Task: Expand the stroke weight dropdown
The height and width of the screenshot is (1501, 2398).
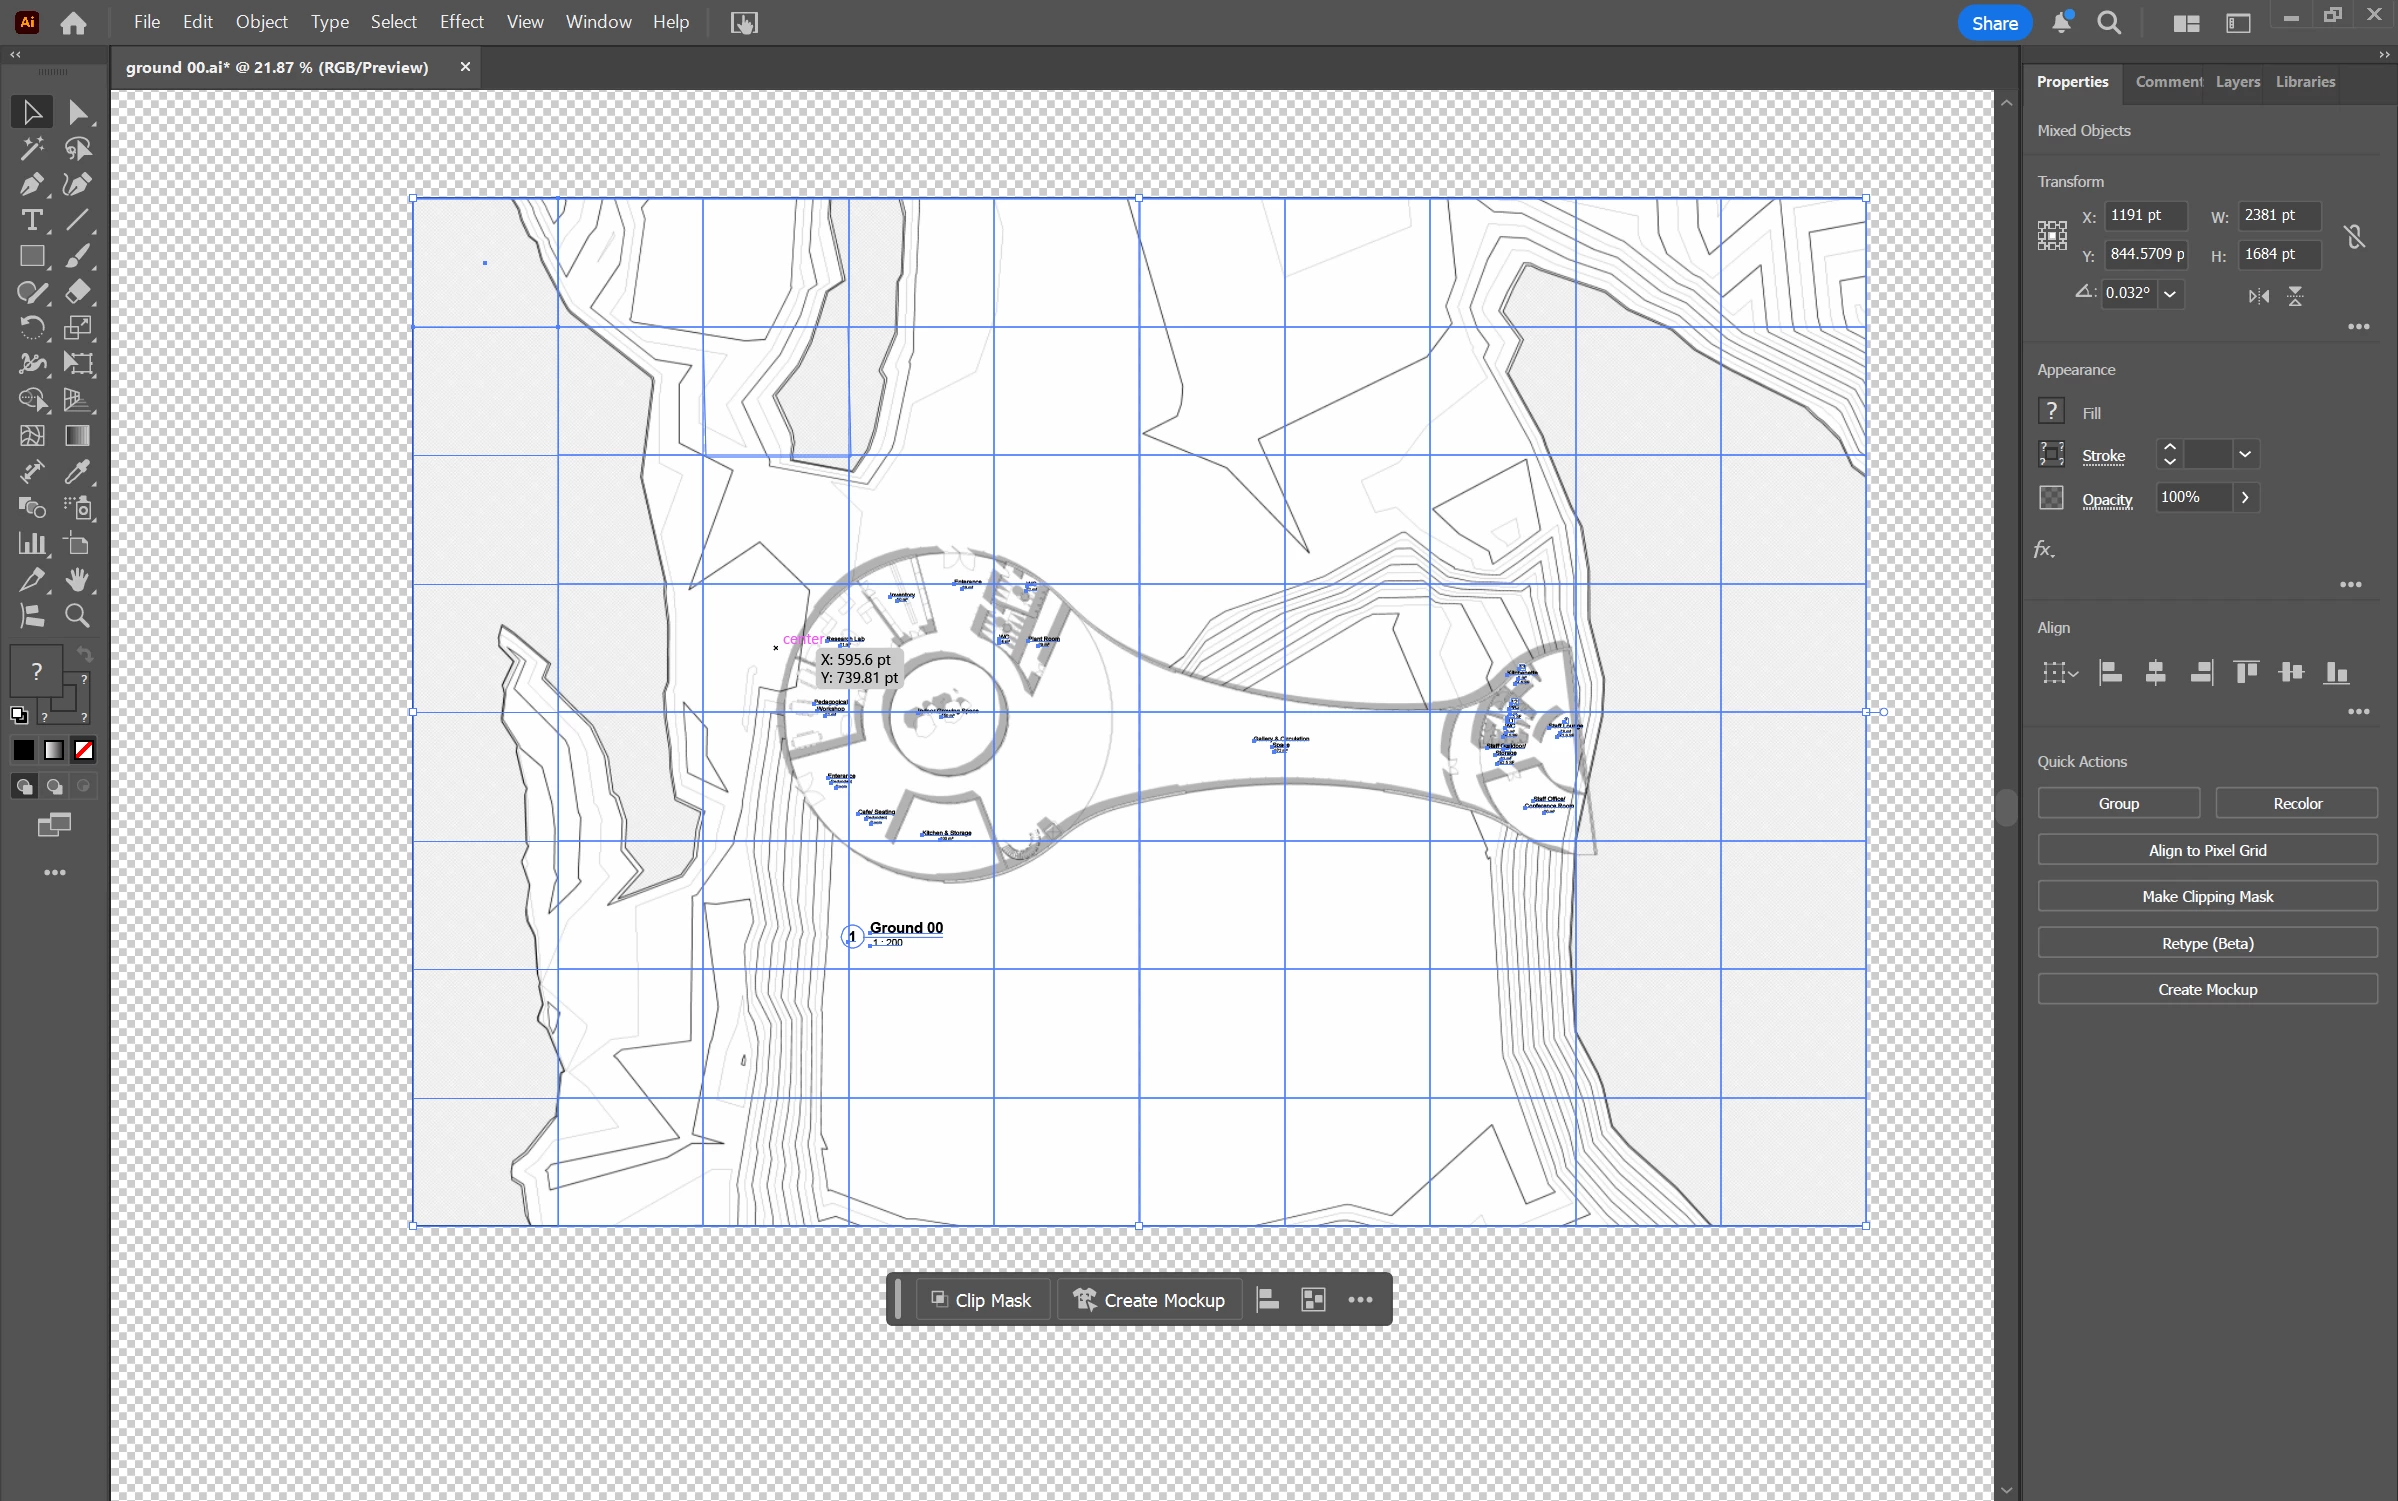Action: tap(2245, 455)
